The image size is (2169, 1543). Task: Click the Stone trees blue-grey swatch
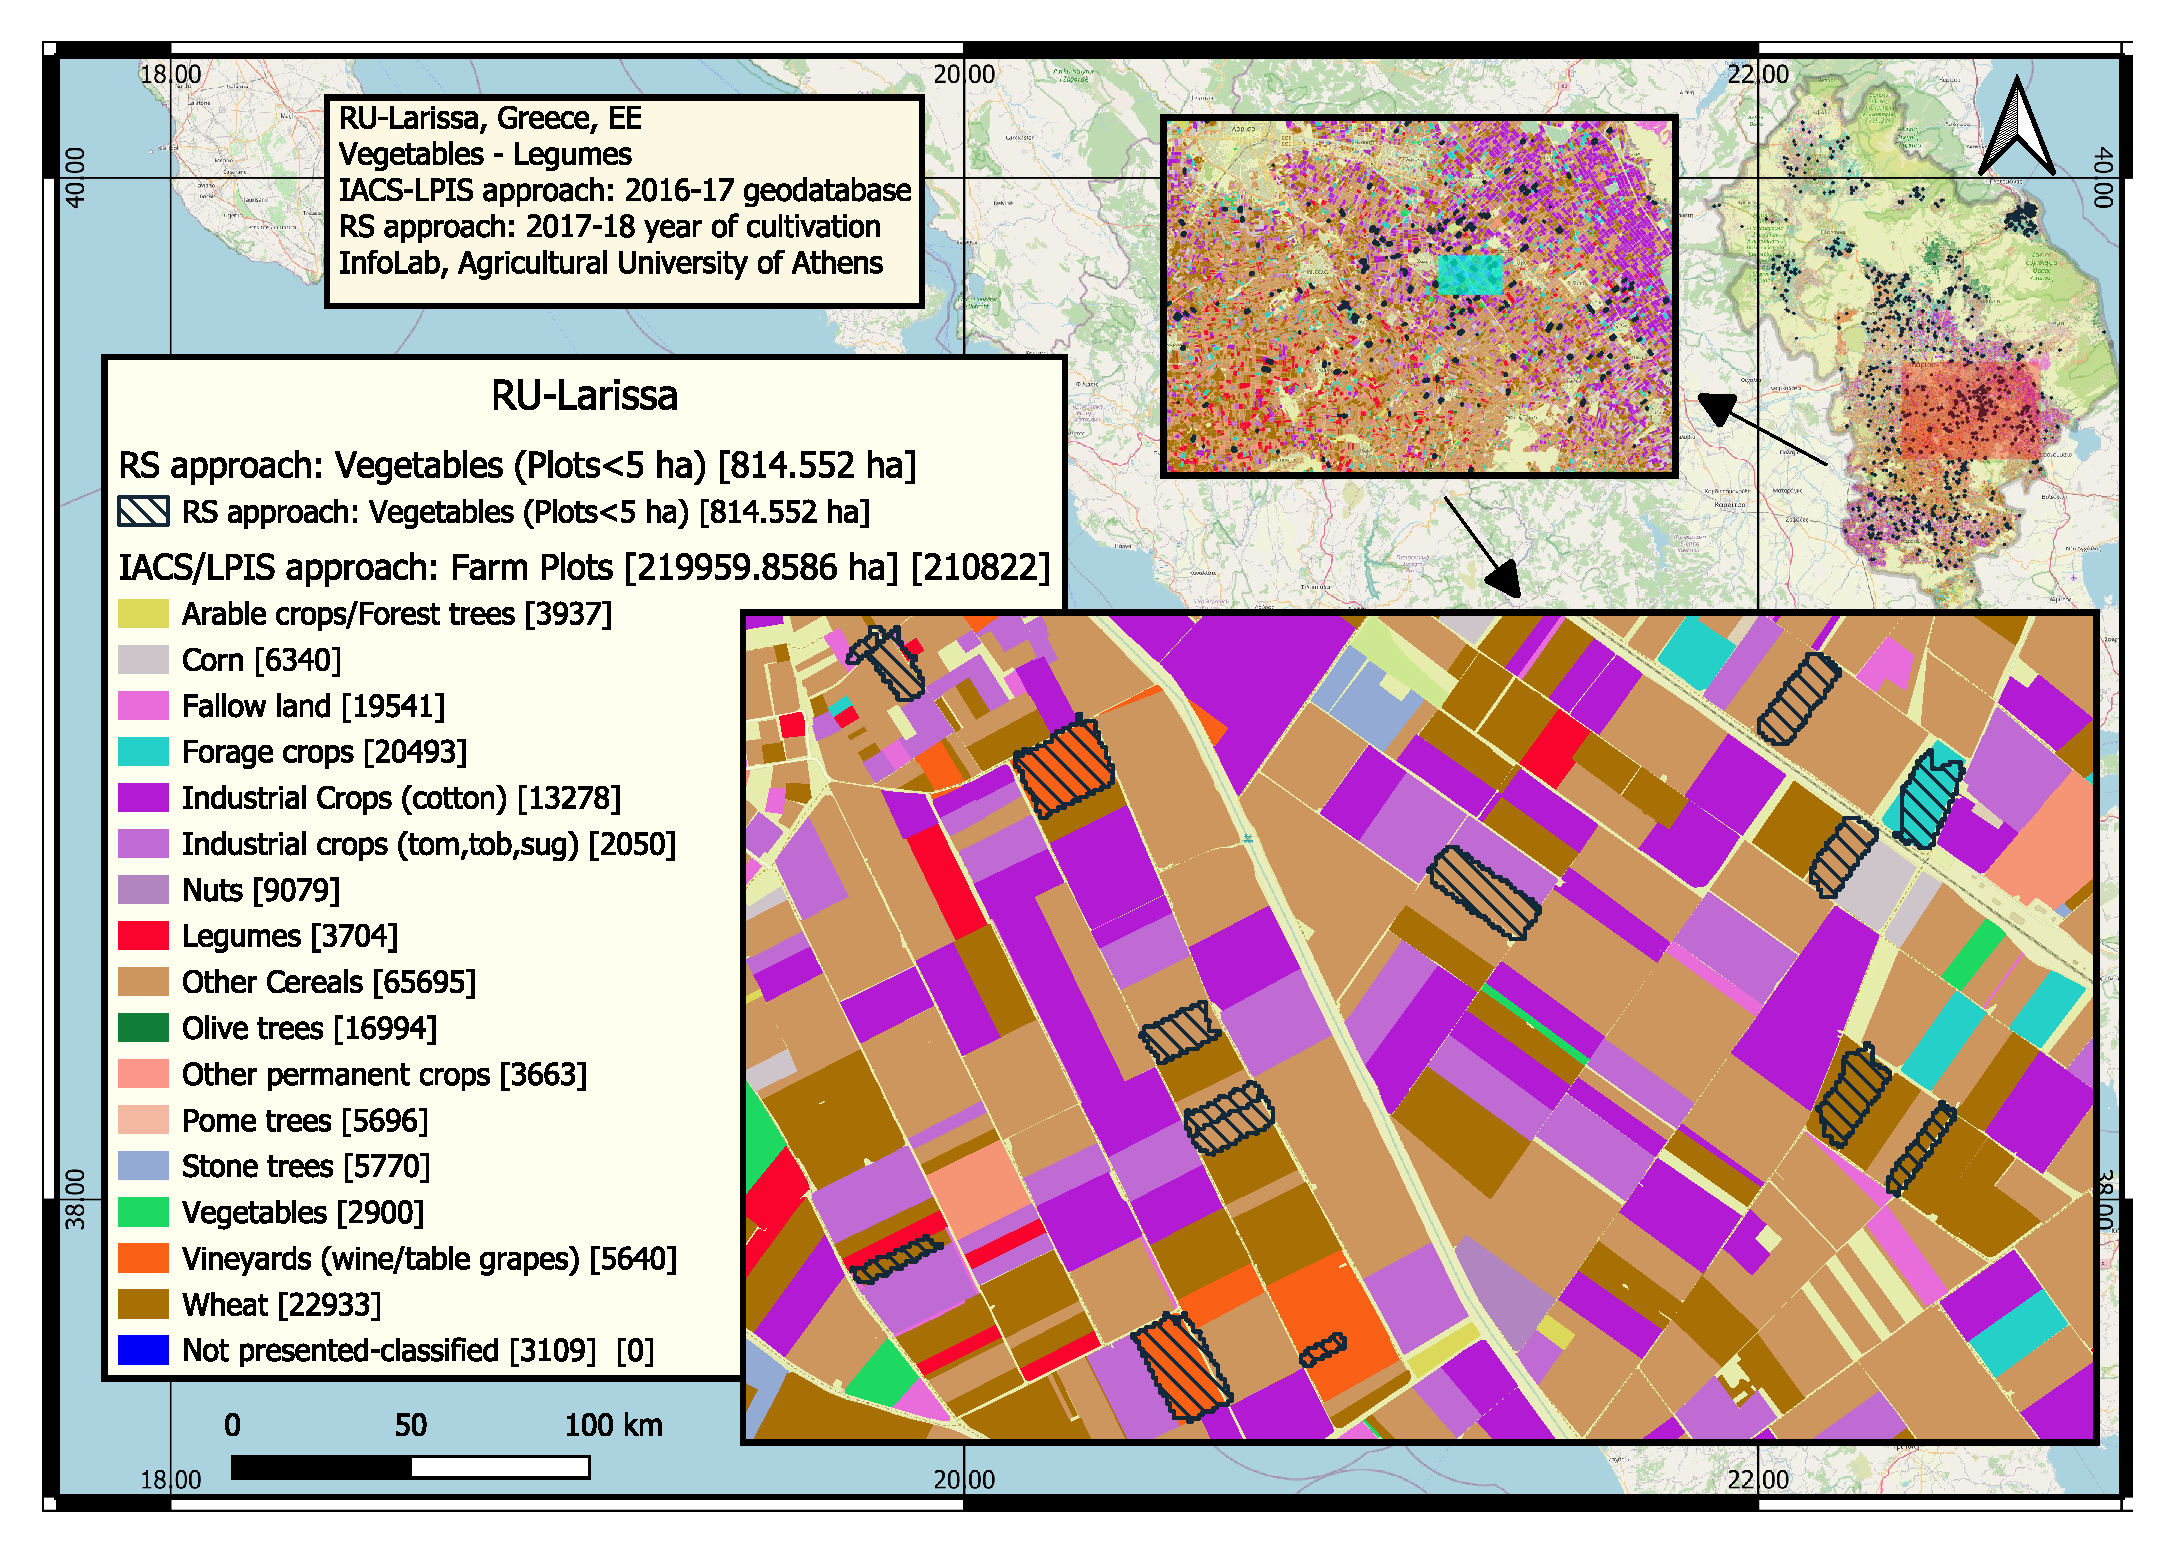(x=143, y=1166)
